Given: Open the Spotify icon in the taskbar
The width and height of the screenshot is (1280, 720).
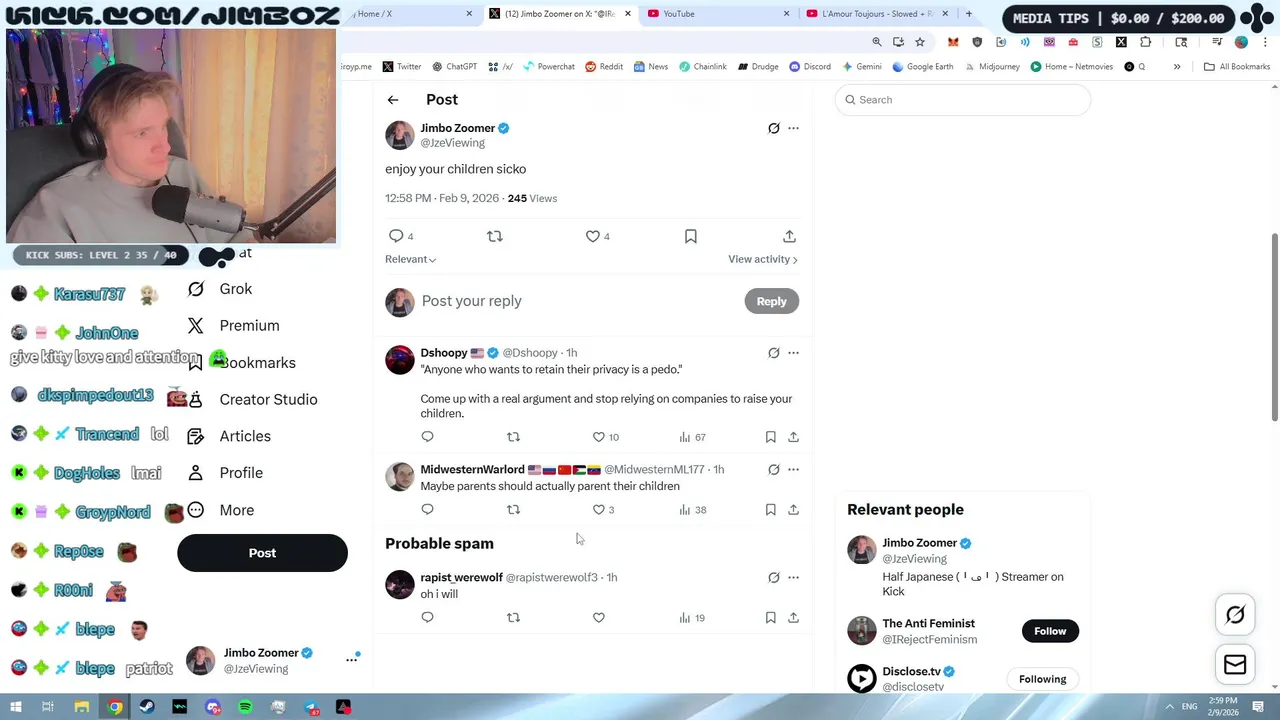Looking at the screenshot, I should click(245, 707).
